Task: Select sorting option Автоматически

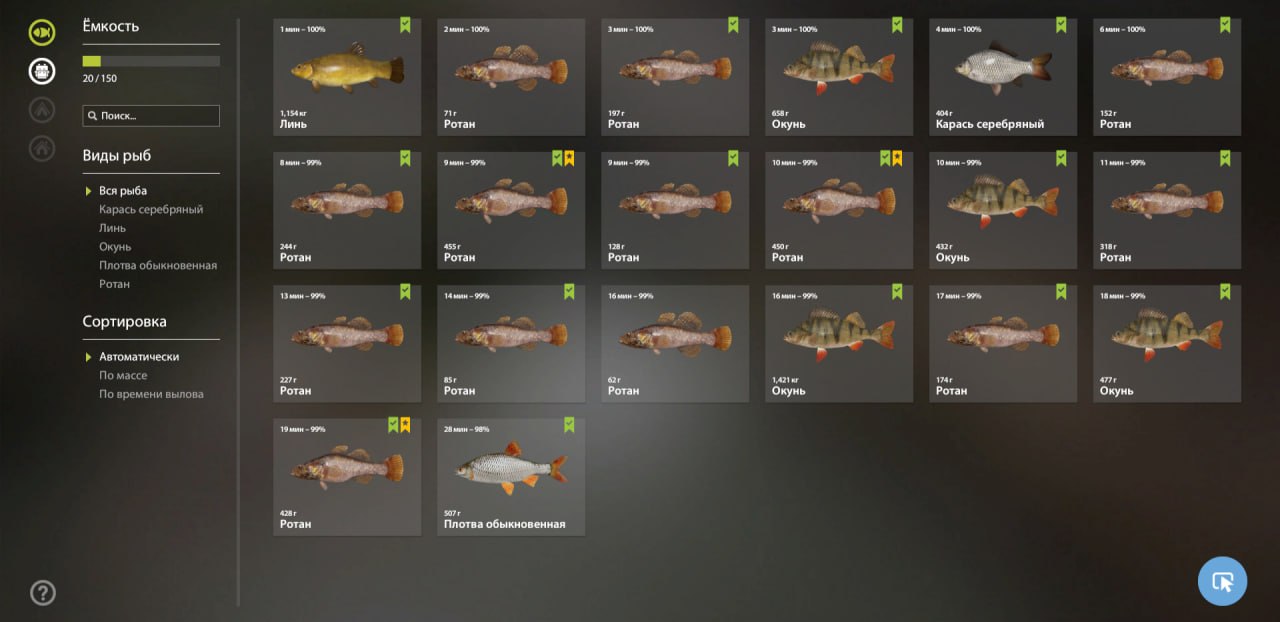Action: [139, 357]
